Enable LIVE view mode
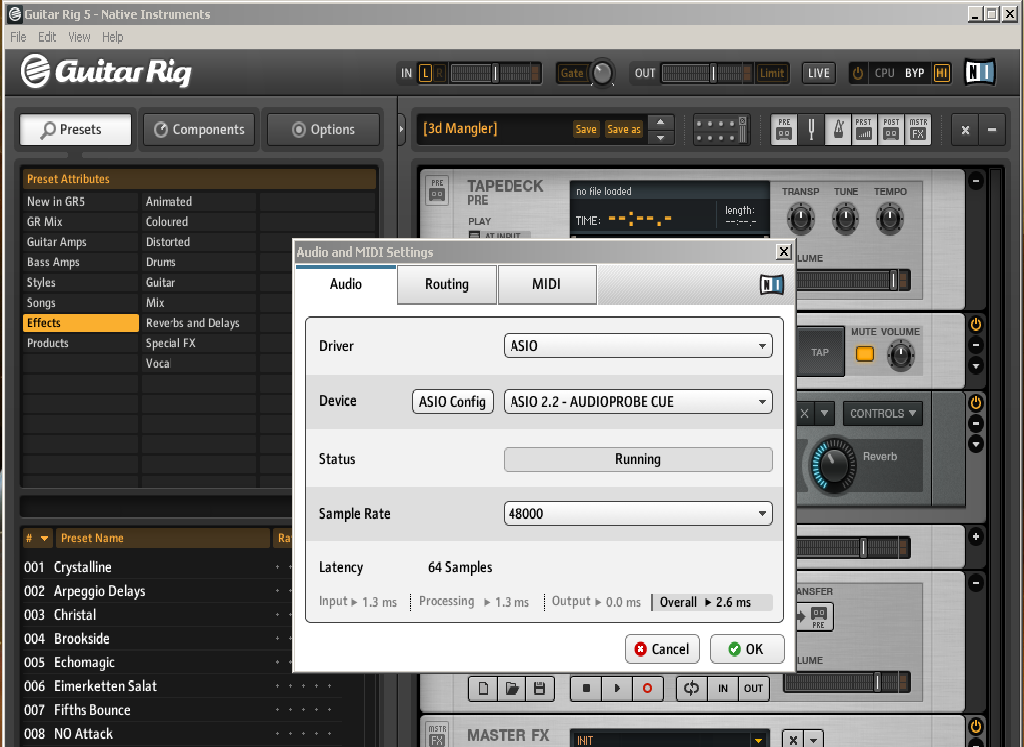Image resolution: width=1024 pixels, height=747 pixels. click(x=818, y=73)
